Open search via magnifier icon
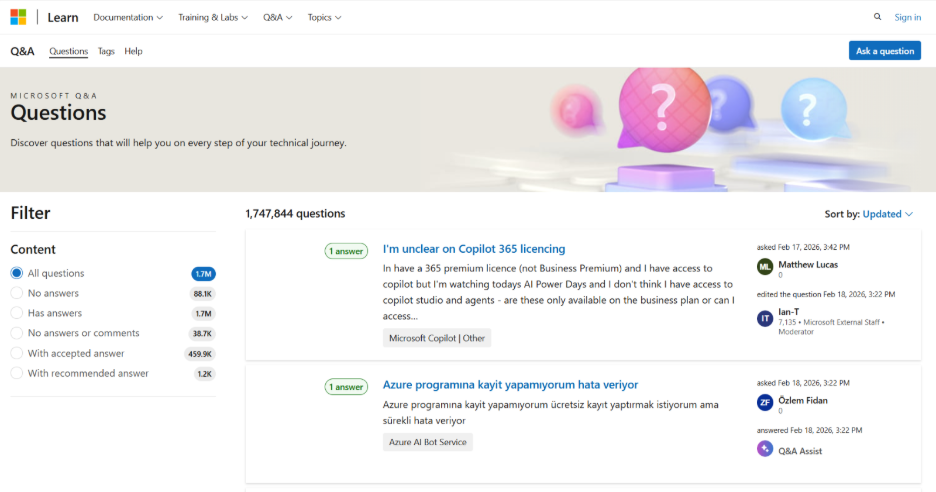936x492 pixels. click(877, 17)
